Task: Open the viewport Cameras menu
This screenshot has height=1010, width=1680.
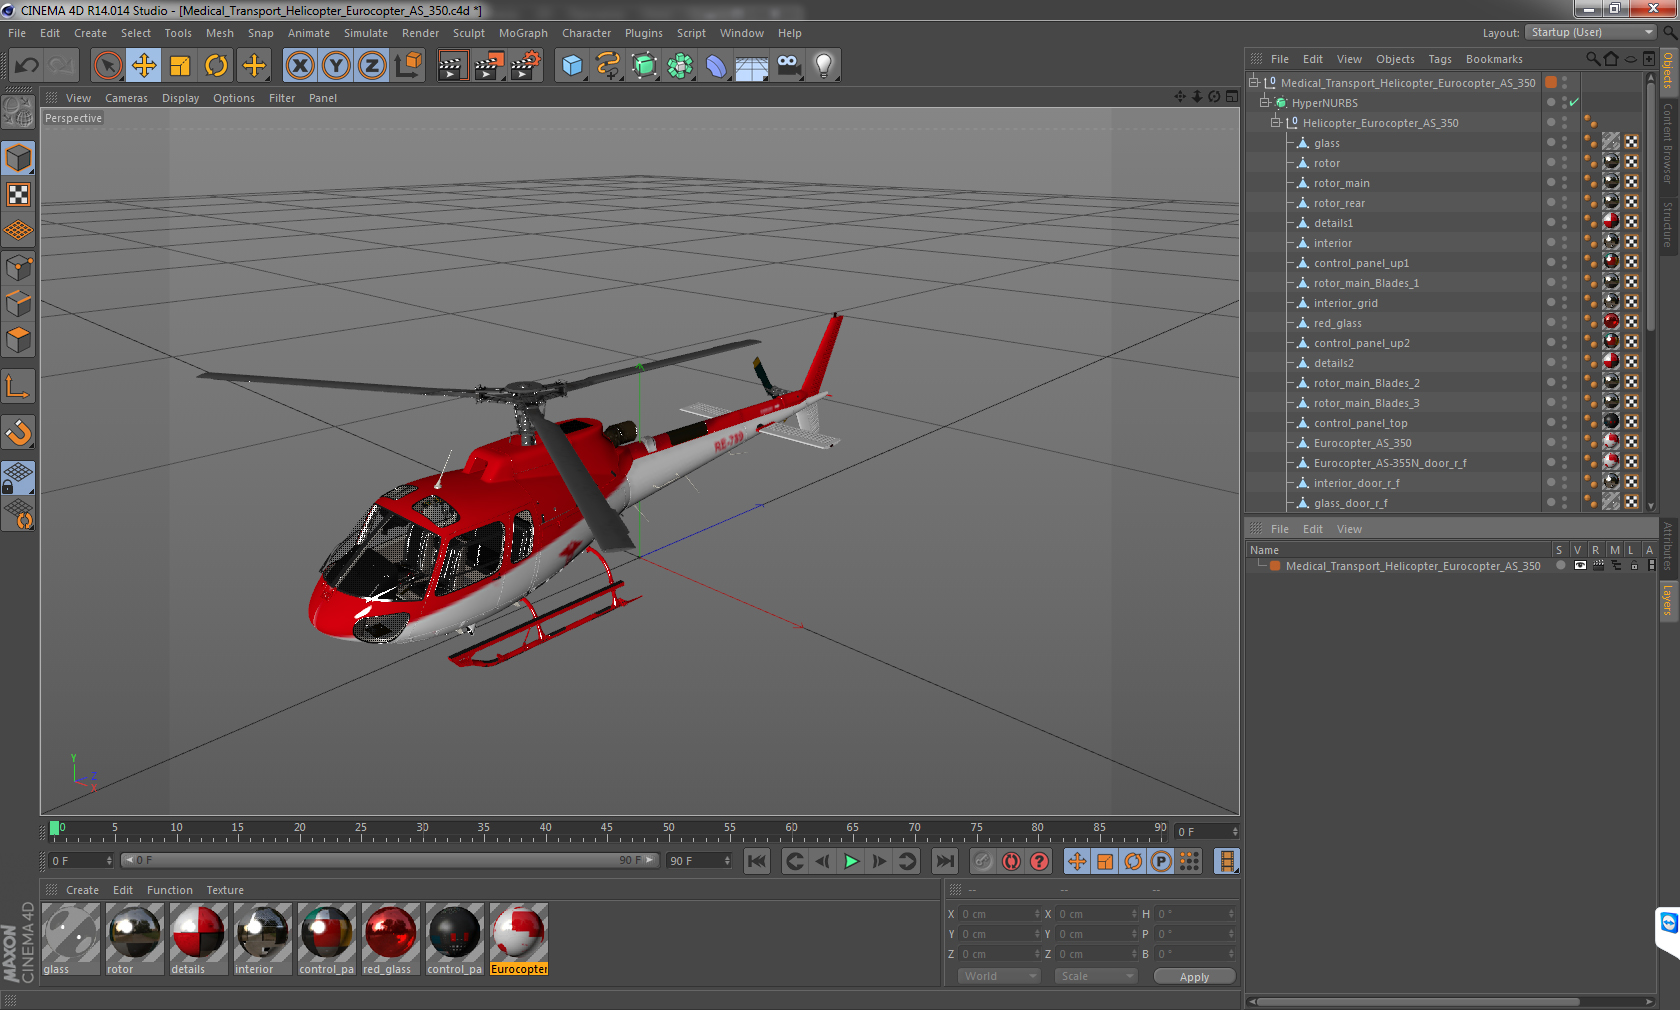Action: [x=126, y=98]
